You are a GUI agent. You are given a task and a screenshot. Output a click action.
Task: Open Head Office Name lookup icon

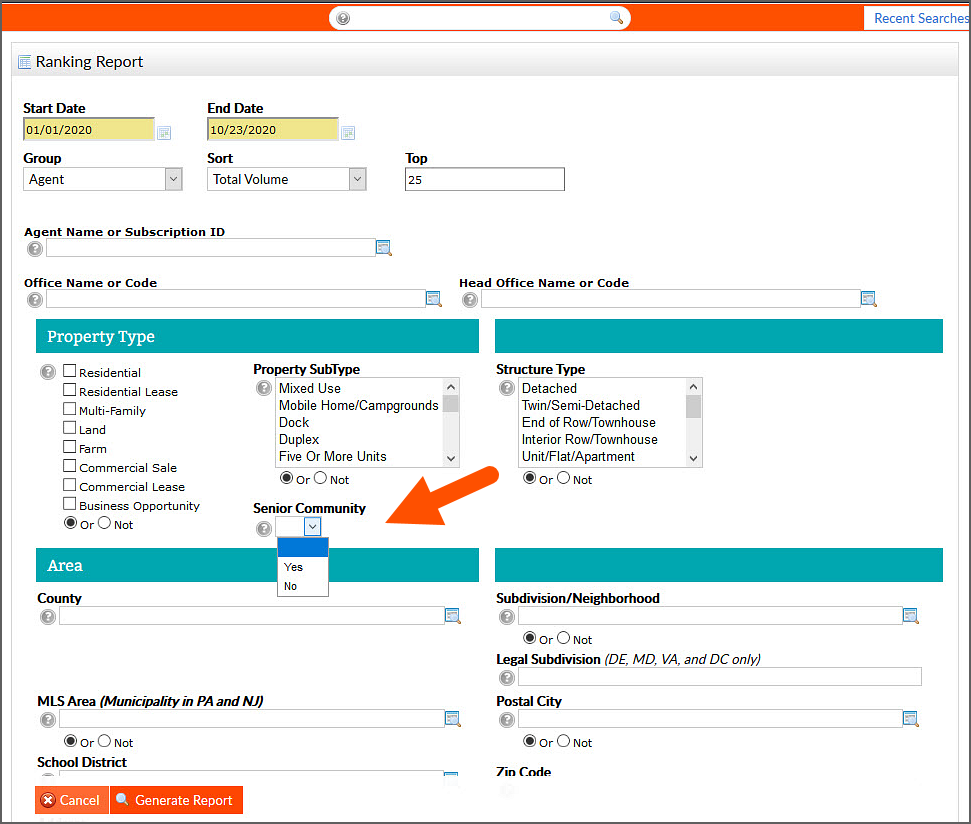[x=869, y=298]
